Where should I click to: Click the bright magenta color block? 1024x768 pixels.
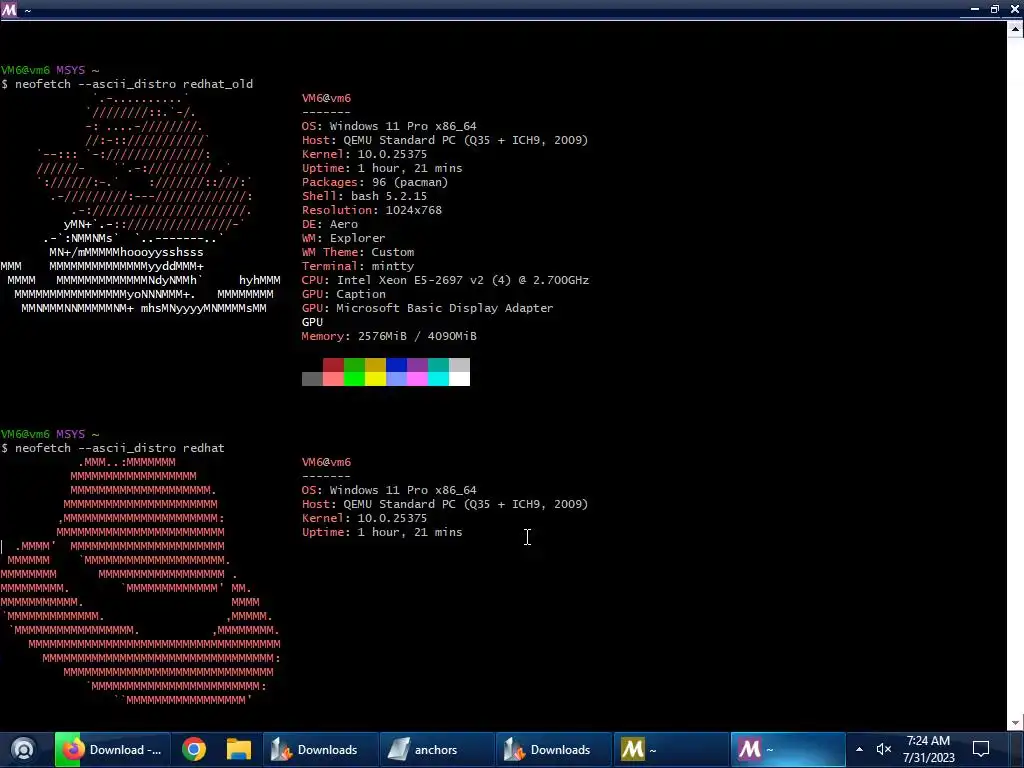(417, 379)
